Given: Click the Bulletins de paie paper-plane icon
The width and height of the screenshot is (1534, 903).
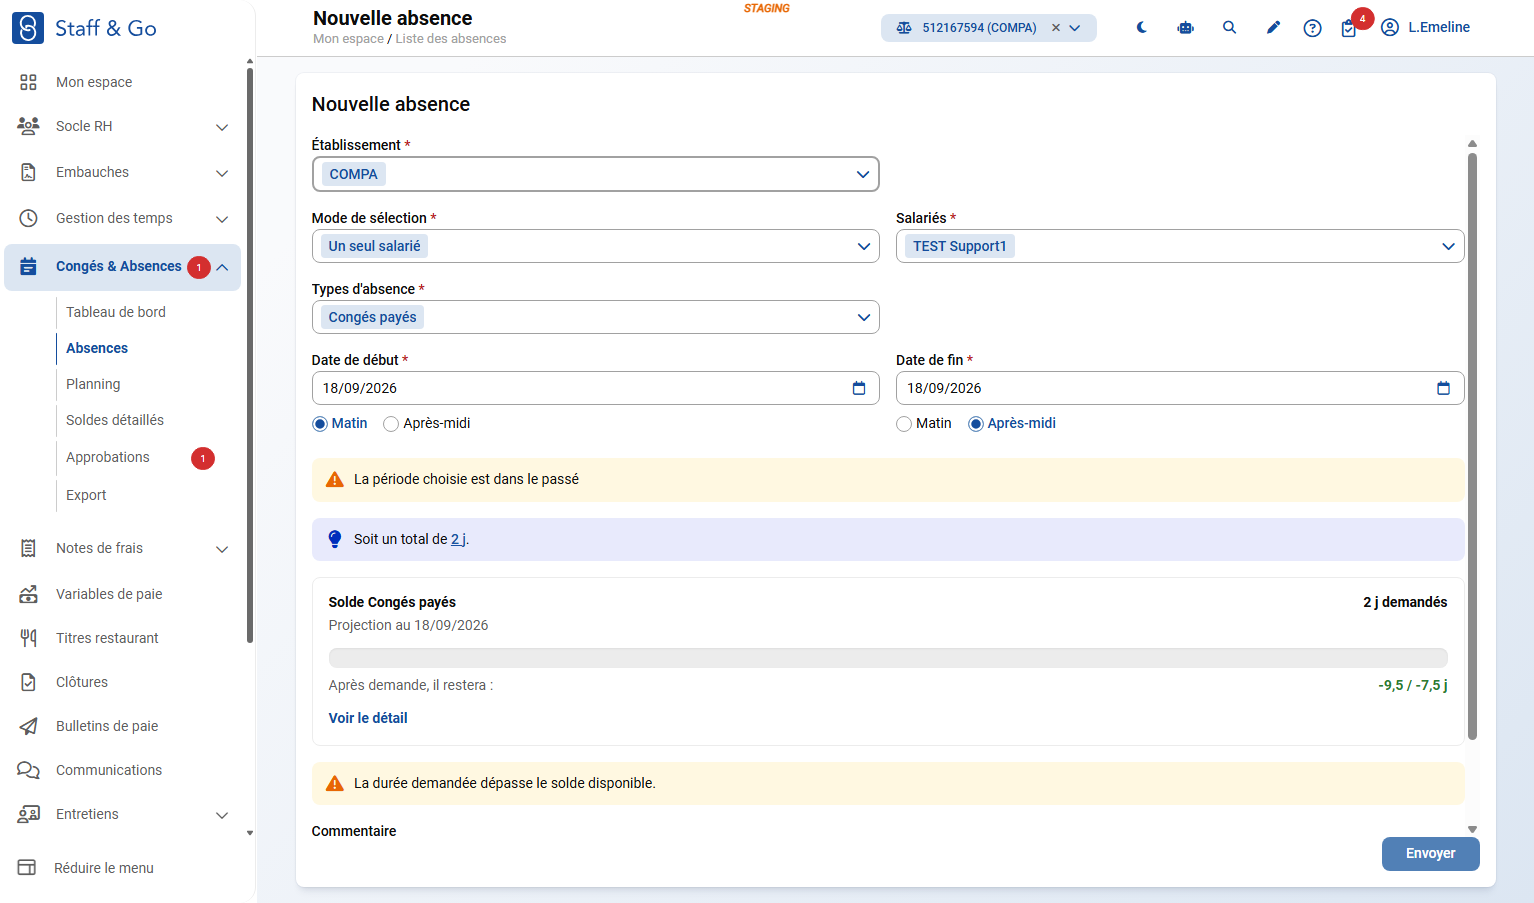Looking at the screenshot, I should pyautogui.click(x=28, y=726).
